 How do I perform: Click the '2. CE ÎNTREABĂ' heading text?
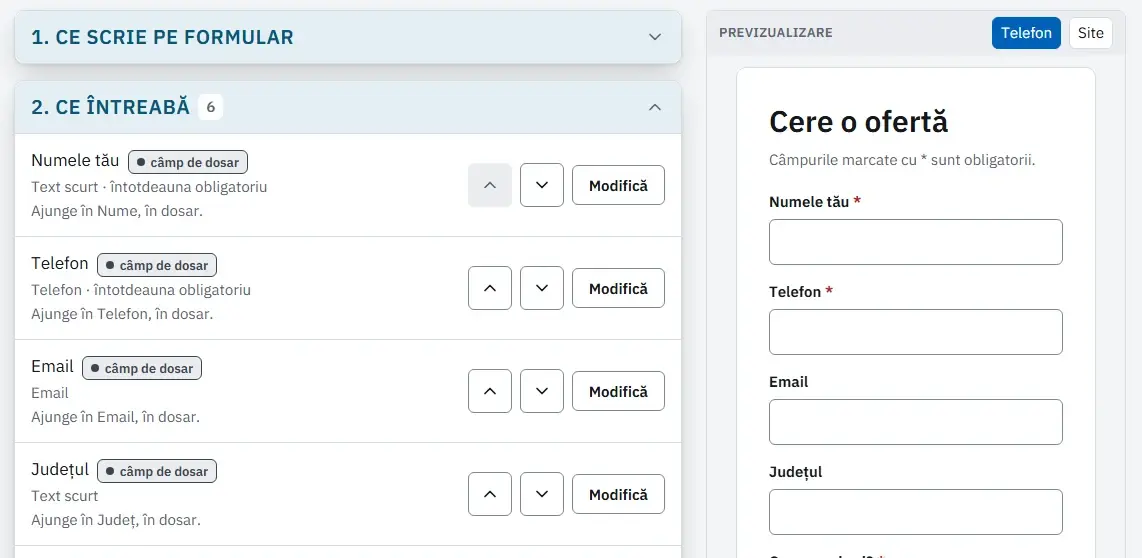point(110,107)
